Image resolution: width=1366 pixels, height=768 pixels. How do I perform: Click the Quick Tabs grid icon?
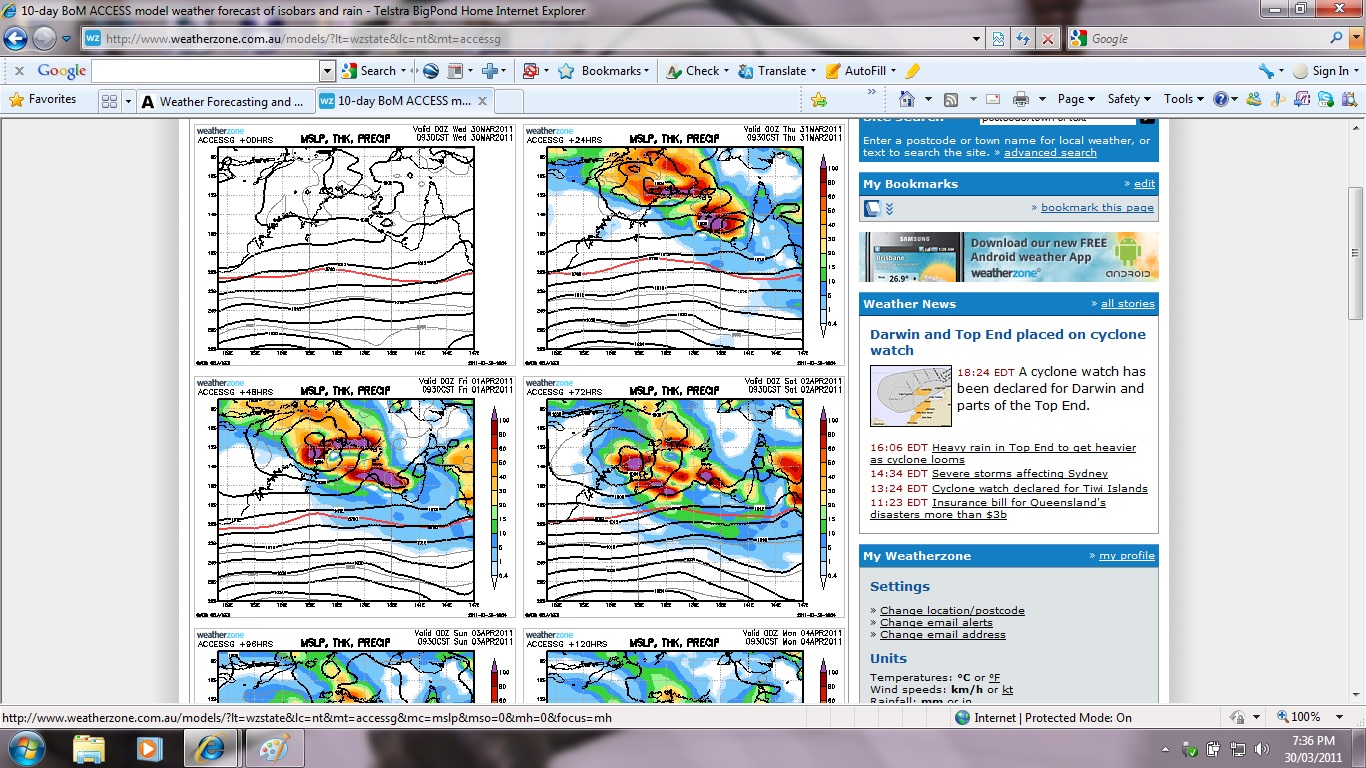pos(109,101)
